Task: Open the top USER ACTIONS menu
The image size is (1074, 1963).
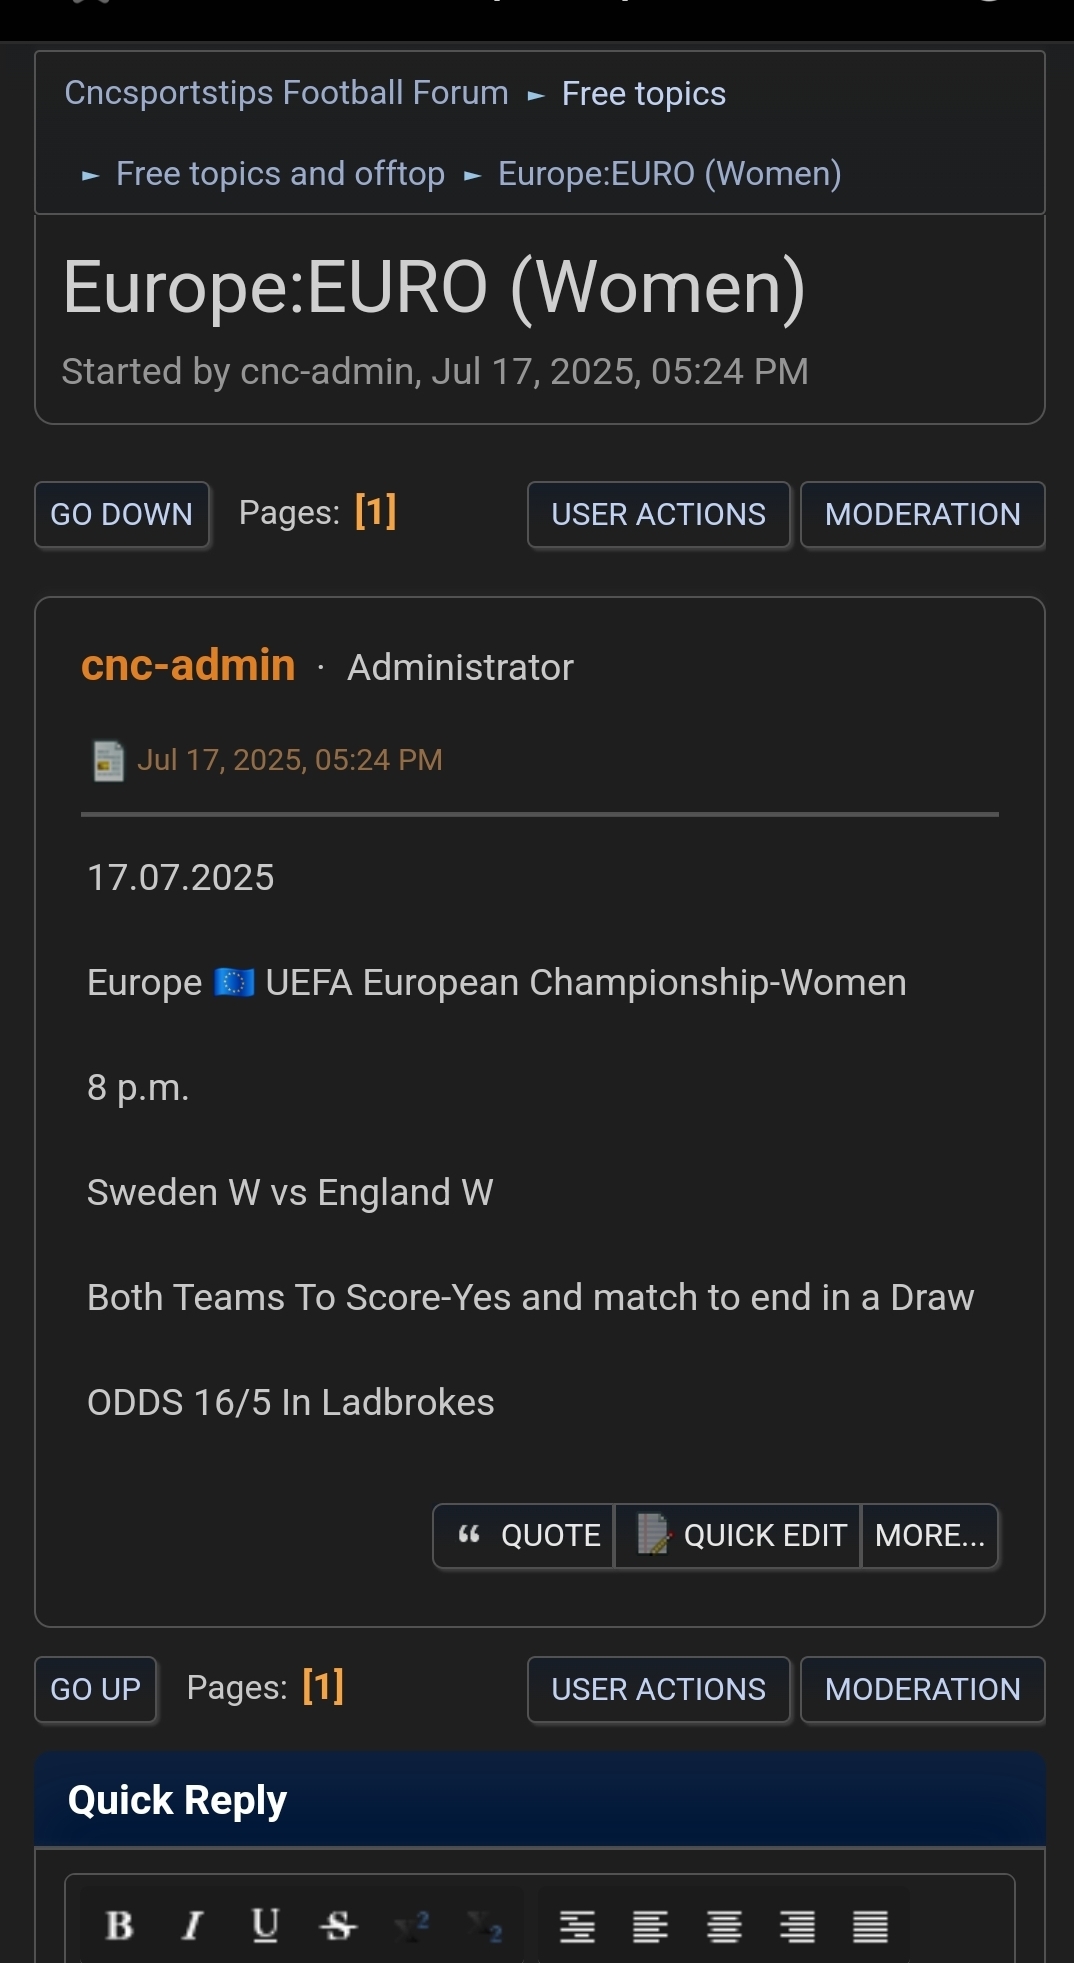Action: [x=658, y=514]
